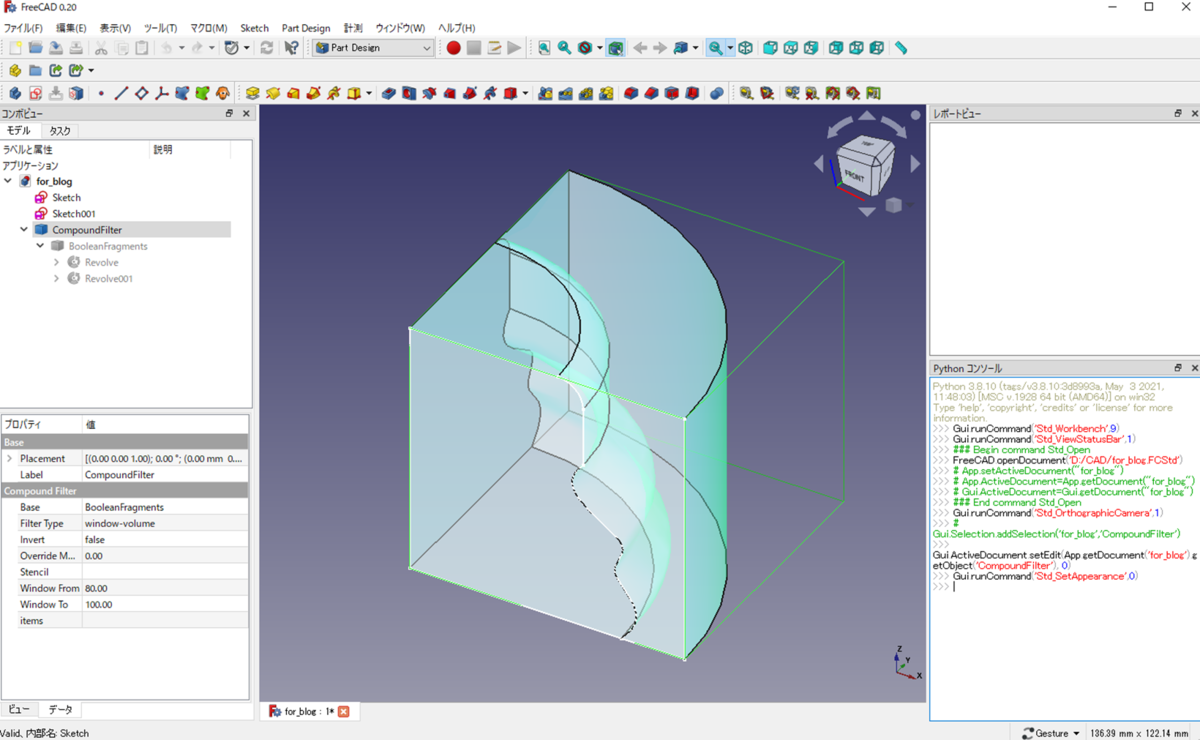Float the レポートビュー panel

1178,114
